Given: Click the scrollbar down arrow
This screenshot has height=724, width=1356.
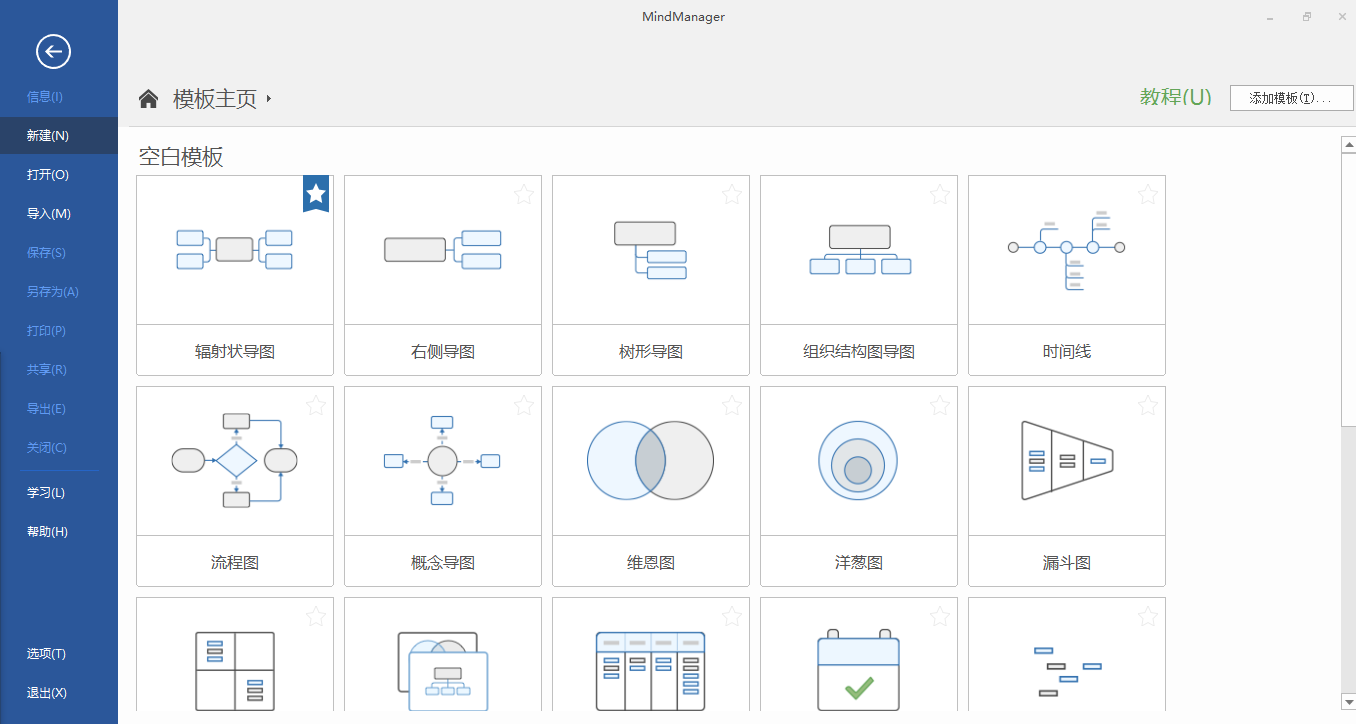Looking at the screenshot, I should click(x=1348, y=702).
